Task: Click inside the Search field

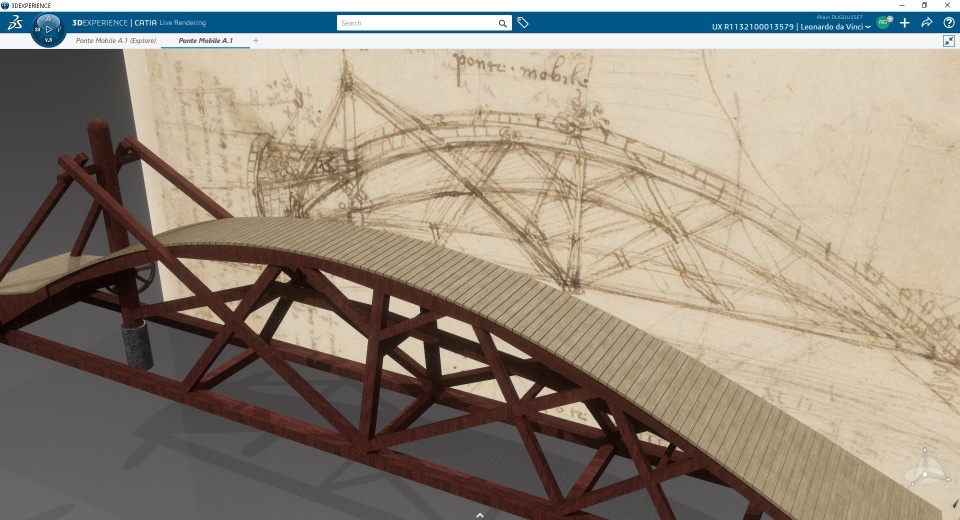Action: [416, 23]
